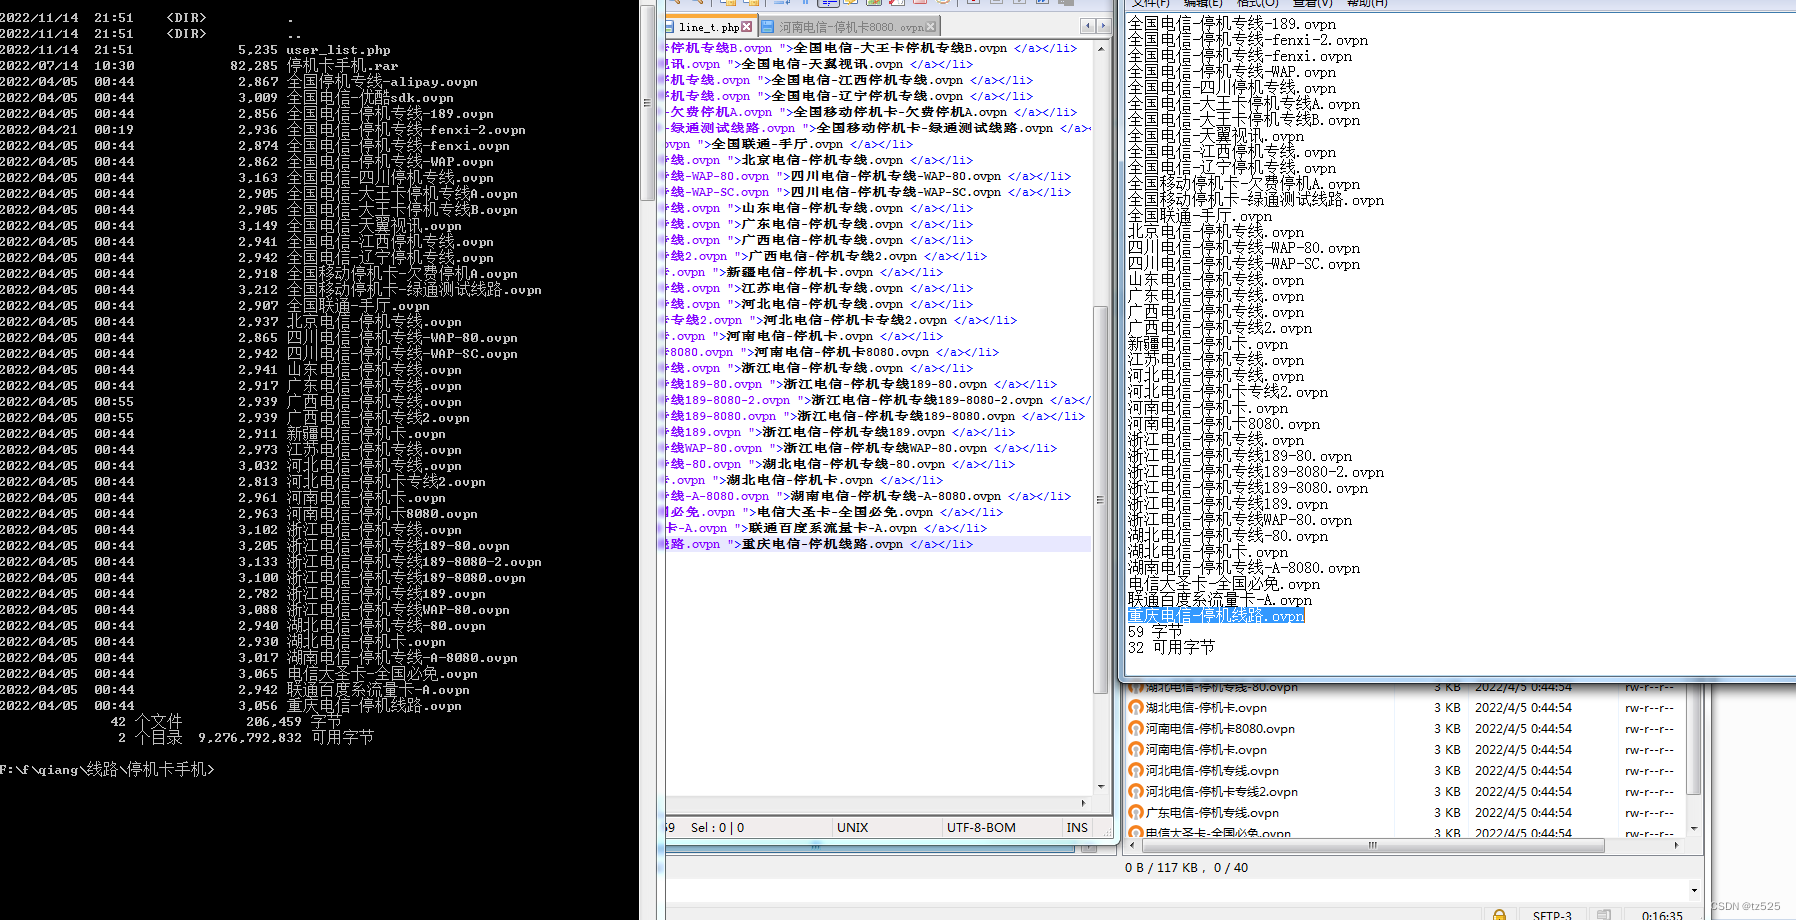Select highlighted 重庆电信-停机线路.ovpn in text window
1796x920 pixels.
[1216, 616]
